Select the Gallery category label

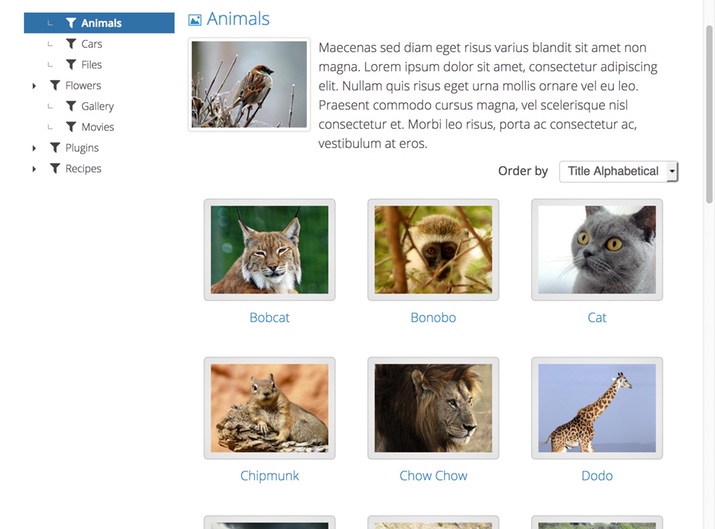pos(98,106)
